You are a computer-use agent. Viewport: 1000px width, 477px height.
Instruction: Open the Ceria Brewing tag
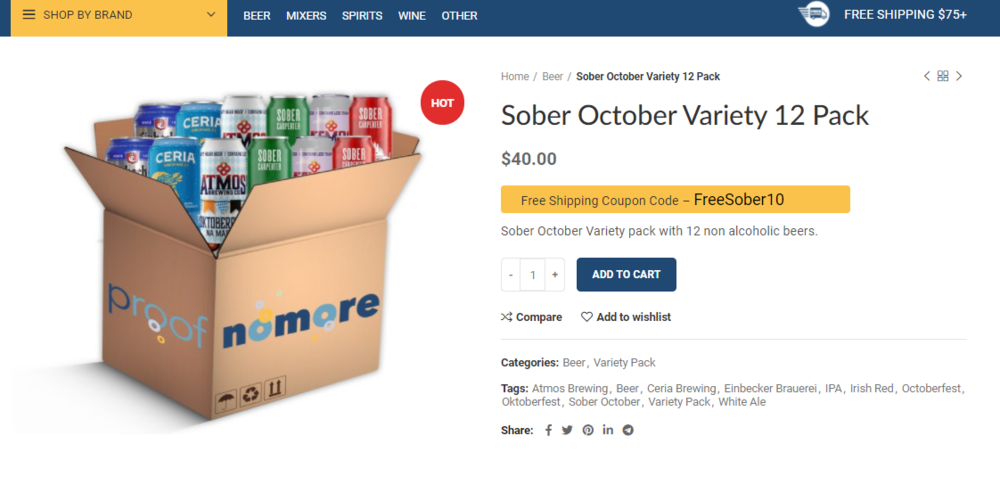[681, 388]
